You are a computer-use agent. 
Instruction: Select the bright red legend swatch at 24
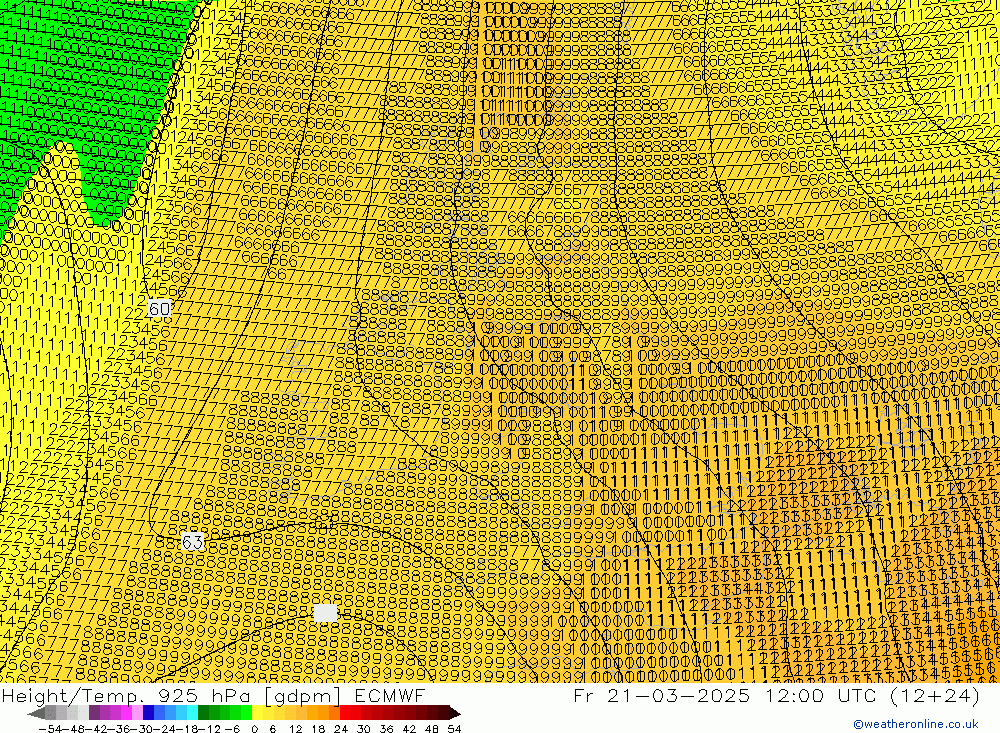tap(345, 713)
